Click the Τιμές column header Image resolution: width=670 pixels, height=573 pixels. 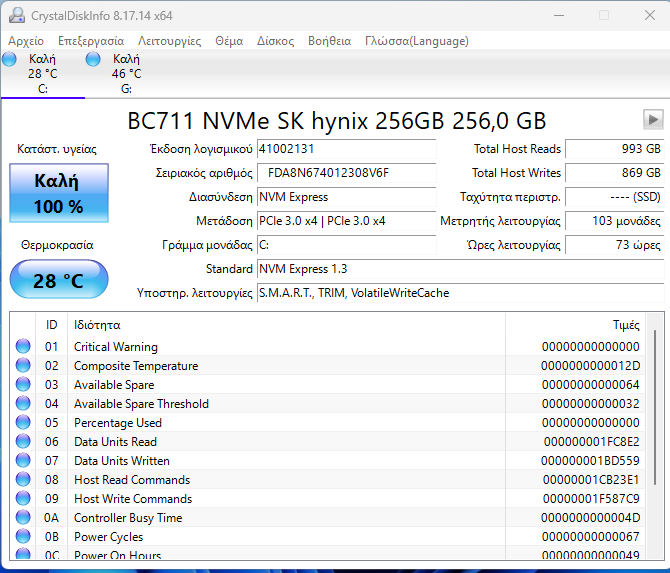pos(575,325)
